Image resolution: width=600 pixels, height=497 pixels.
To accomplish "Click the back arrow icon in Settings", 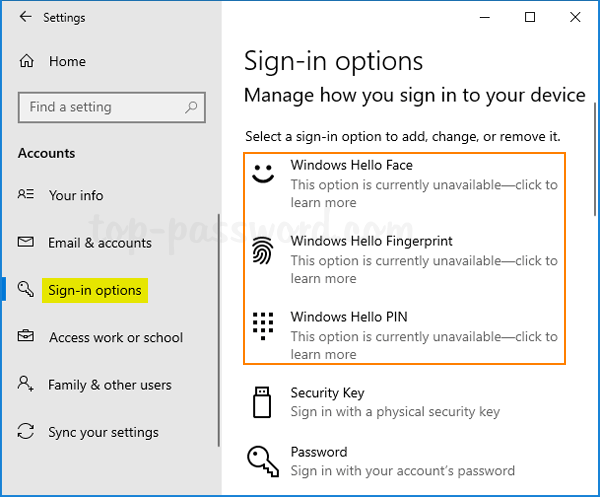I will [x=25, y=17].
